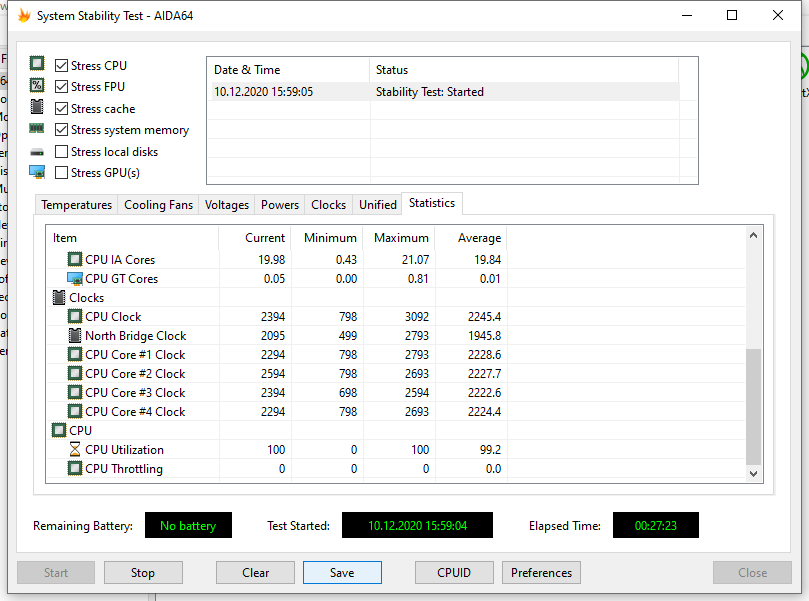This screenshot has height=601, width=809.
Task: Switch to the Temperatures tab
Action: coord(76,205)
